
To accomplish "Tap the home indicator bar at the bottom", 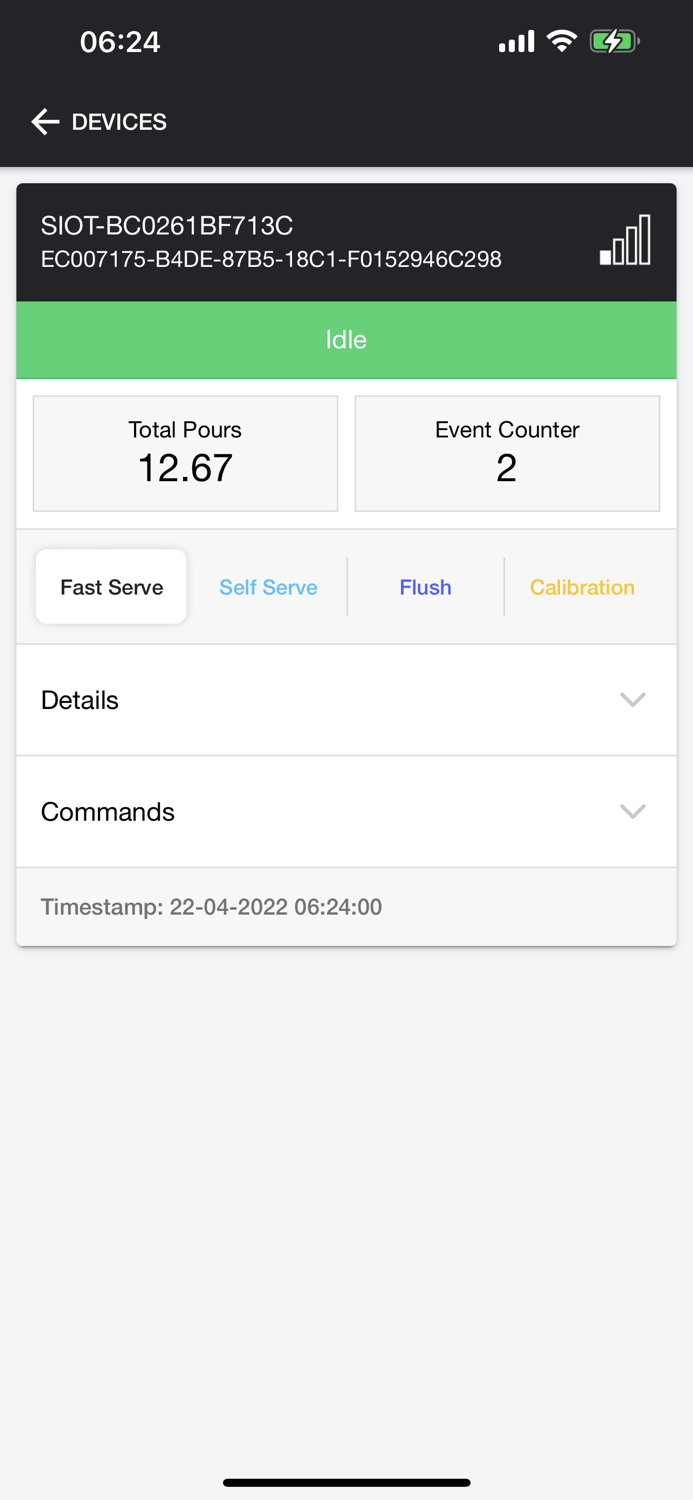I will pyautogui.click(x=346, y=1483).
